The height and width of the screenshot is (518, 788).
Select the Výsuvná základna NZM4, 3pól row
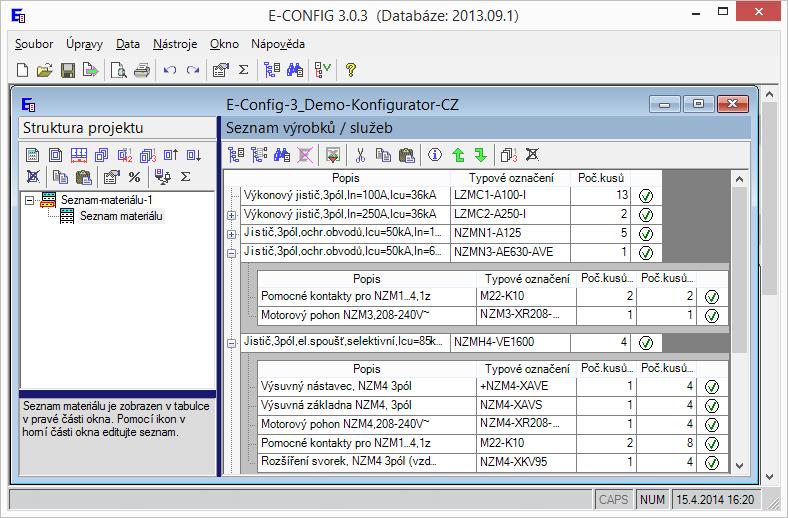(x=493, y=405)
